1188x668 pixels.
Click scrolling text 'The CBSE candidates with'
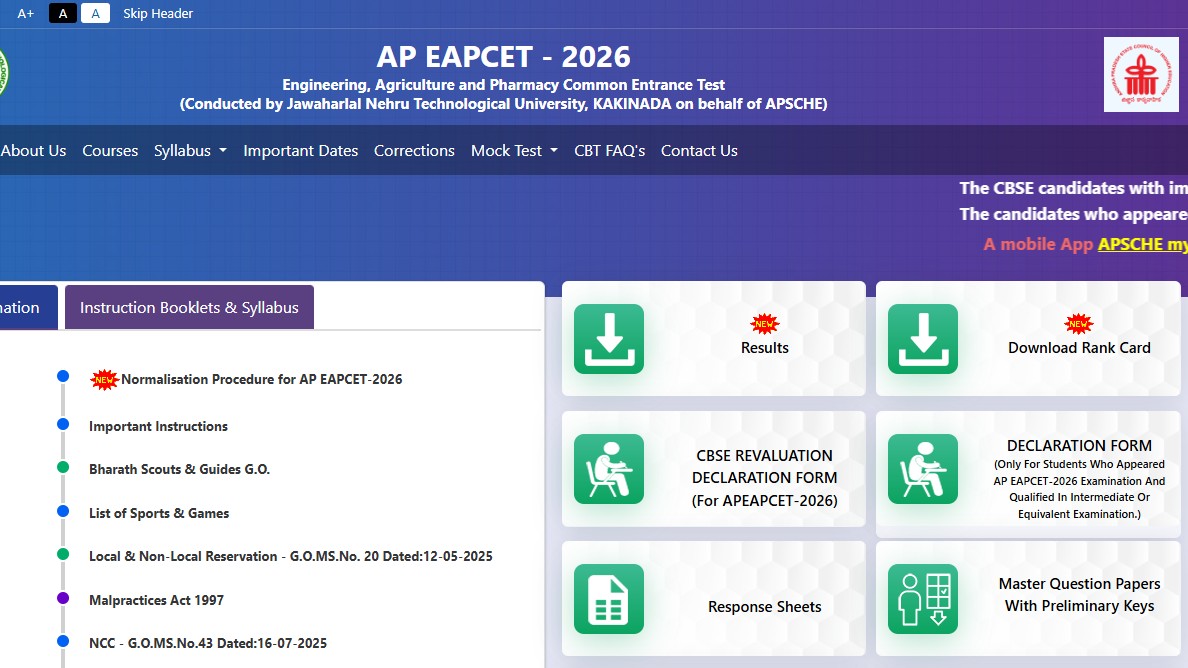1074,188
